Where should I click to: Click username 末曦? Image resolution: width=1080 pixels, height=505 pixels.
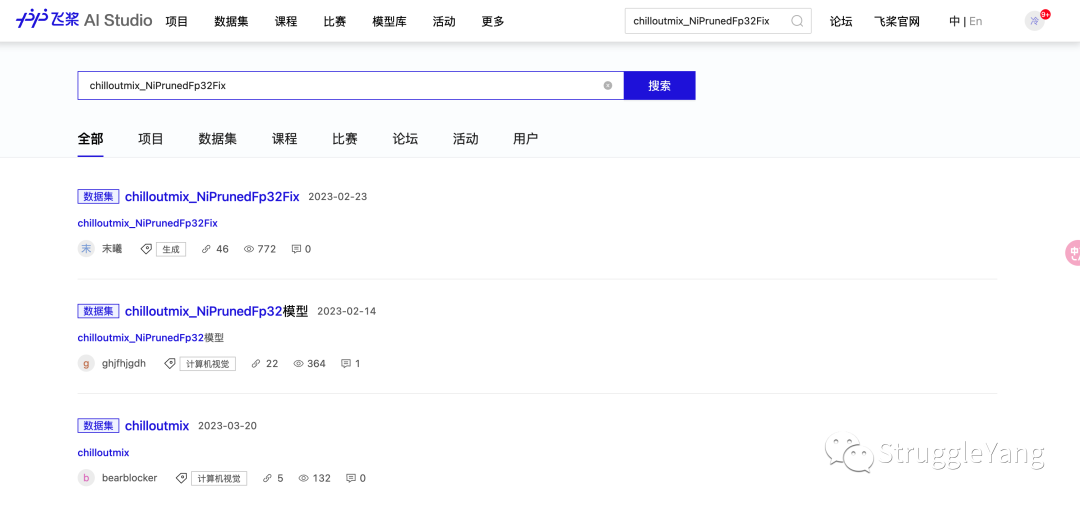coord(112,249)
